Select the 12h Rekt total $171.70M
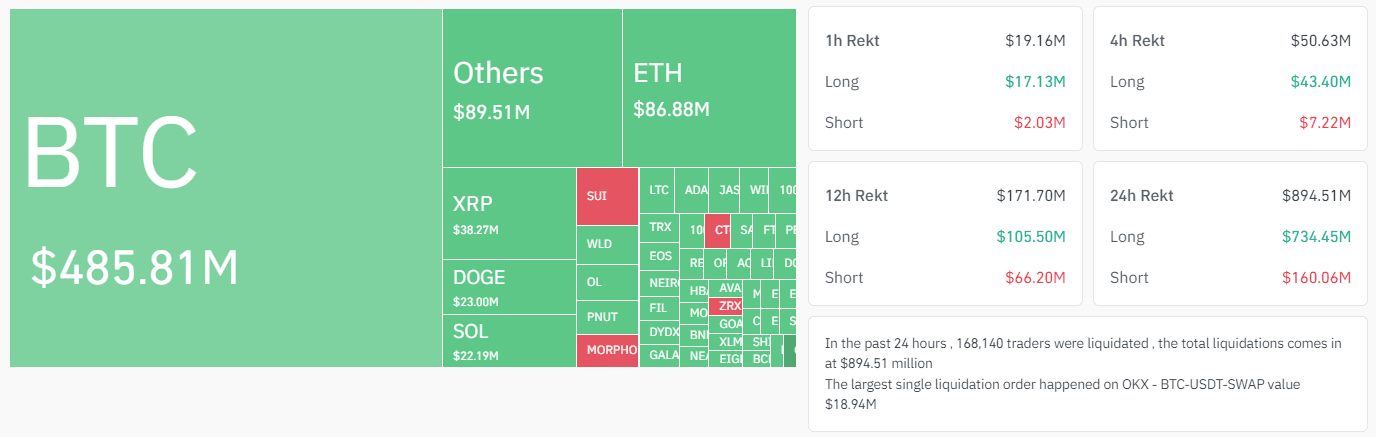Screen dimensions: 1376x437 (x=1031, y=196)
